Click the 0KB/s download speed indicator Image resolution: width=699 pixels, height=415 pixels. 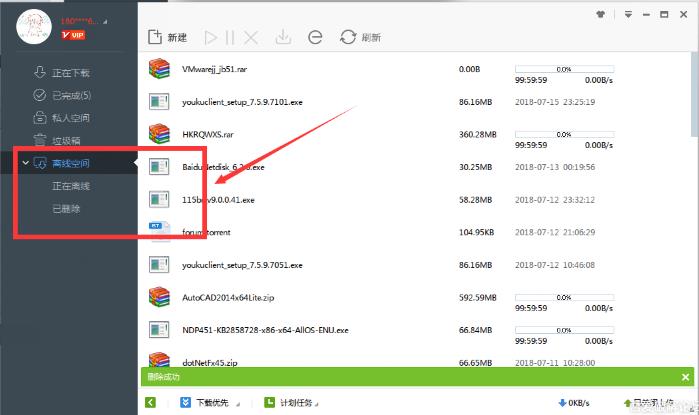tap(574, 403)
